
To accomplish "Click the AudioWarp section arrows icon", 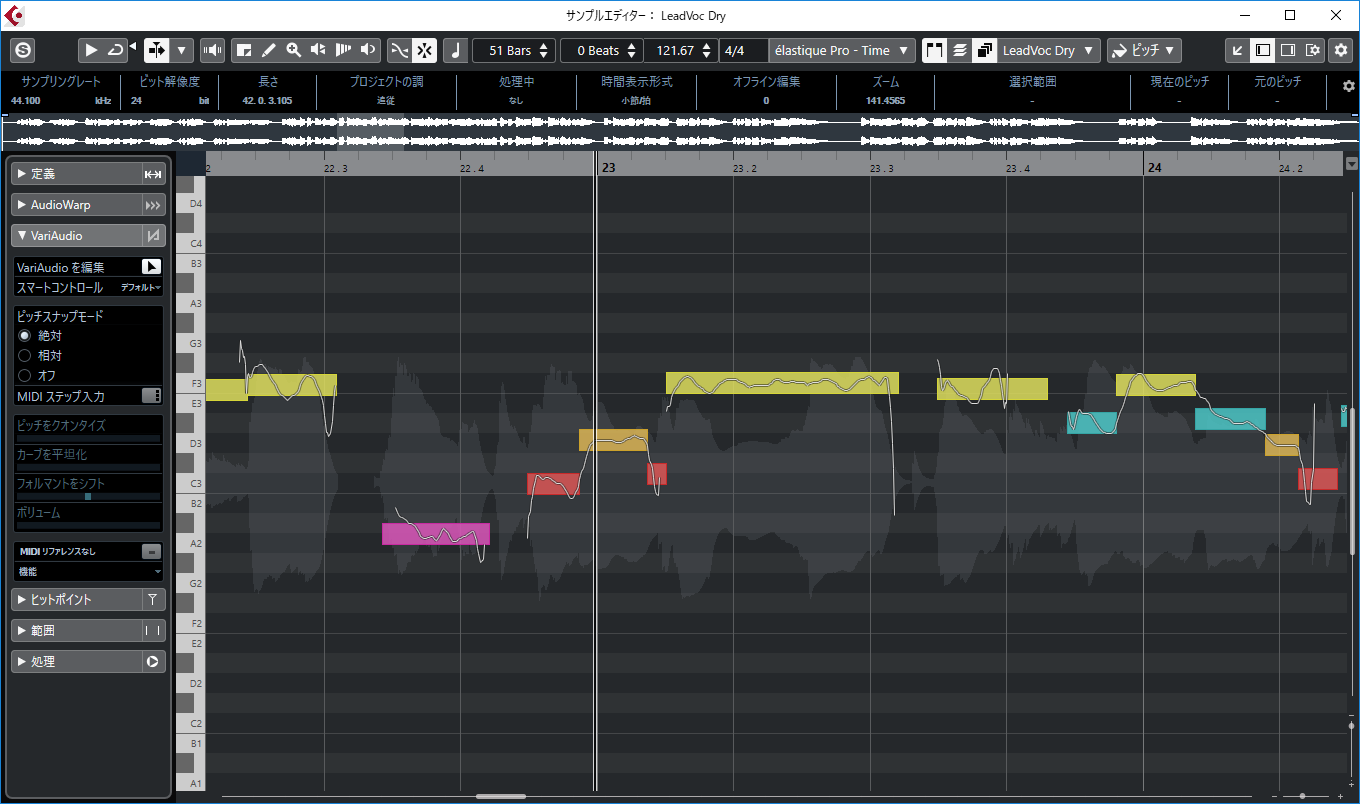I will pos(153,205).
